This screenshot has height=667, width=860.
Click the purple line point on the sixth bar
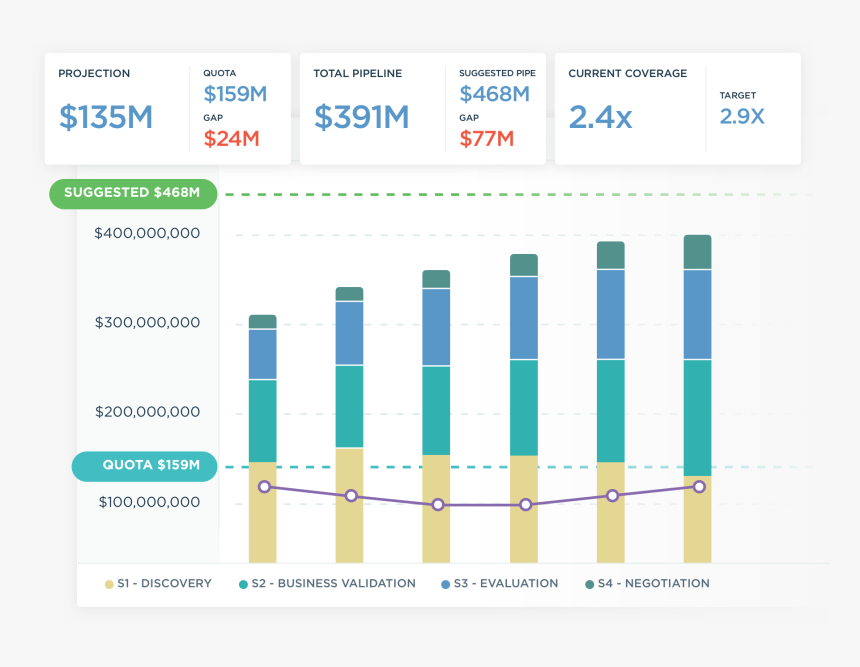(699, 487)
